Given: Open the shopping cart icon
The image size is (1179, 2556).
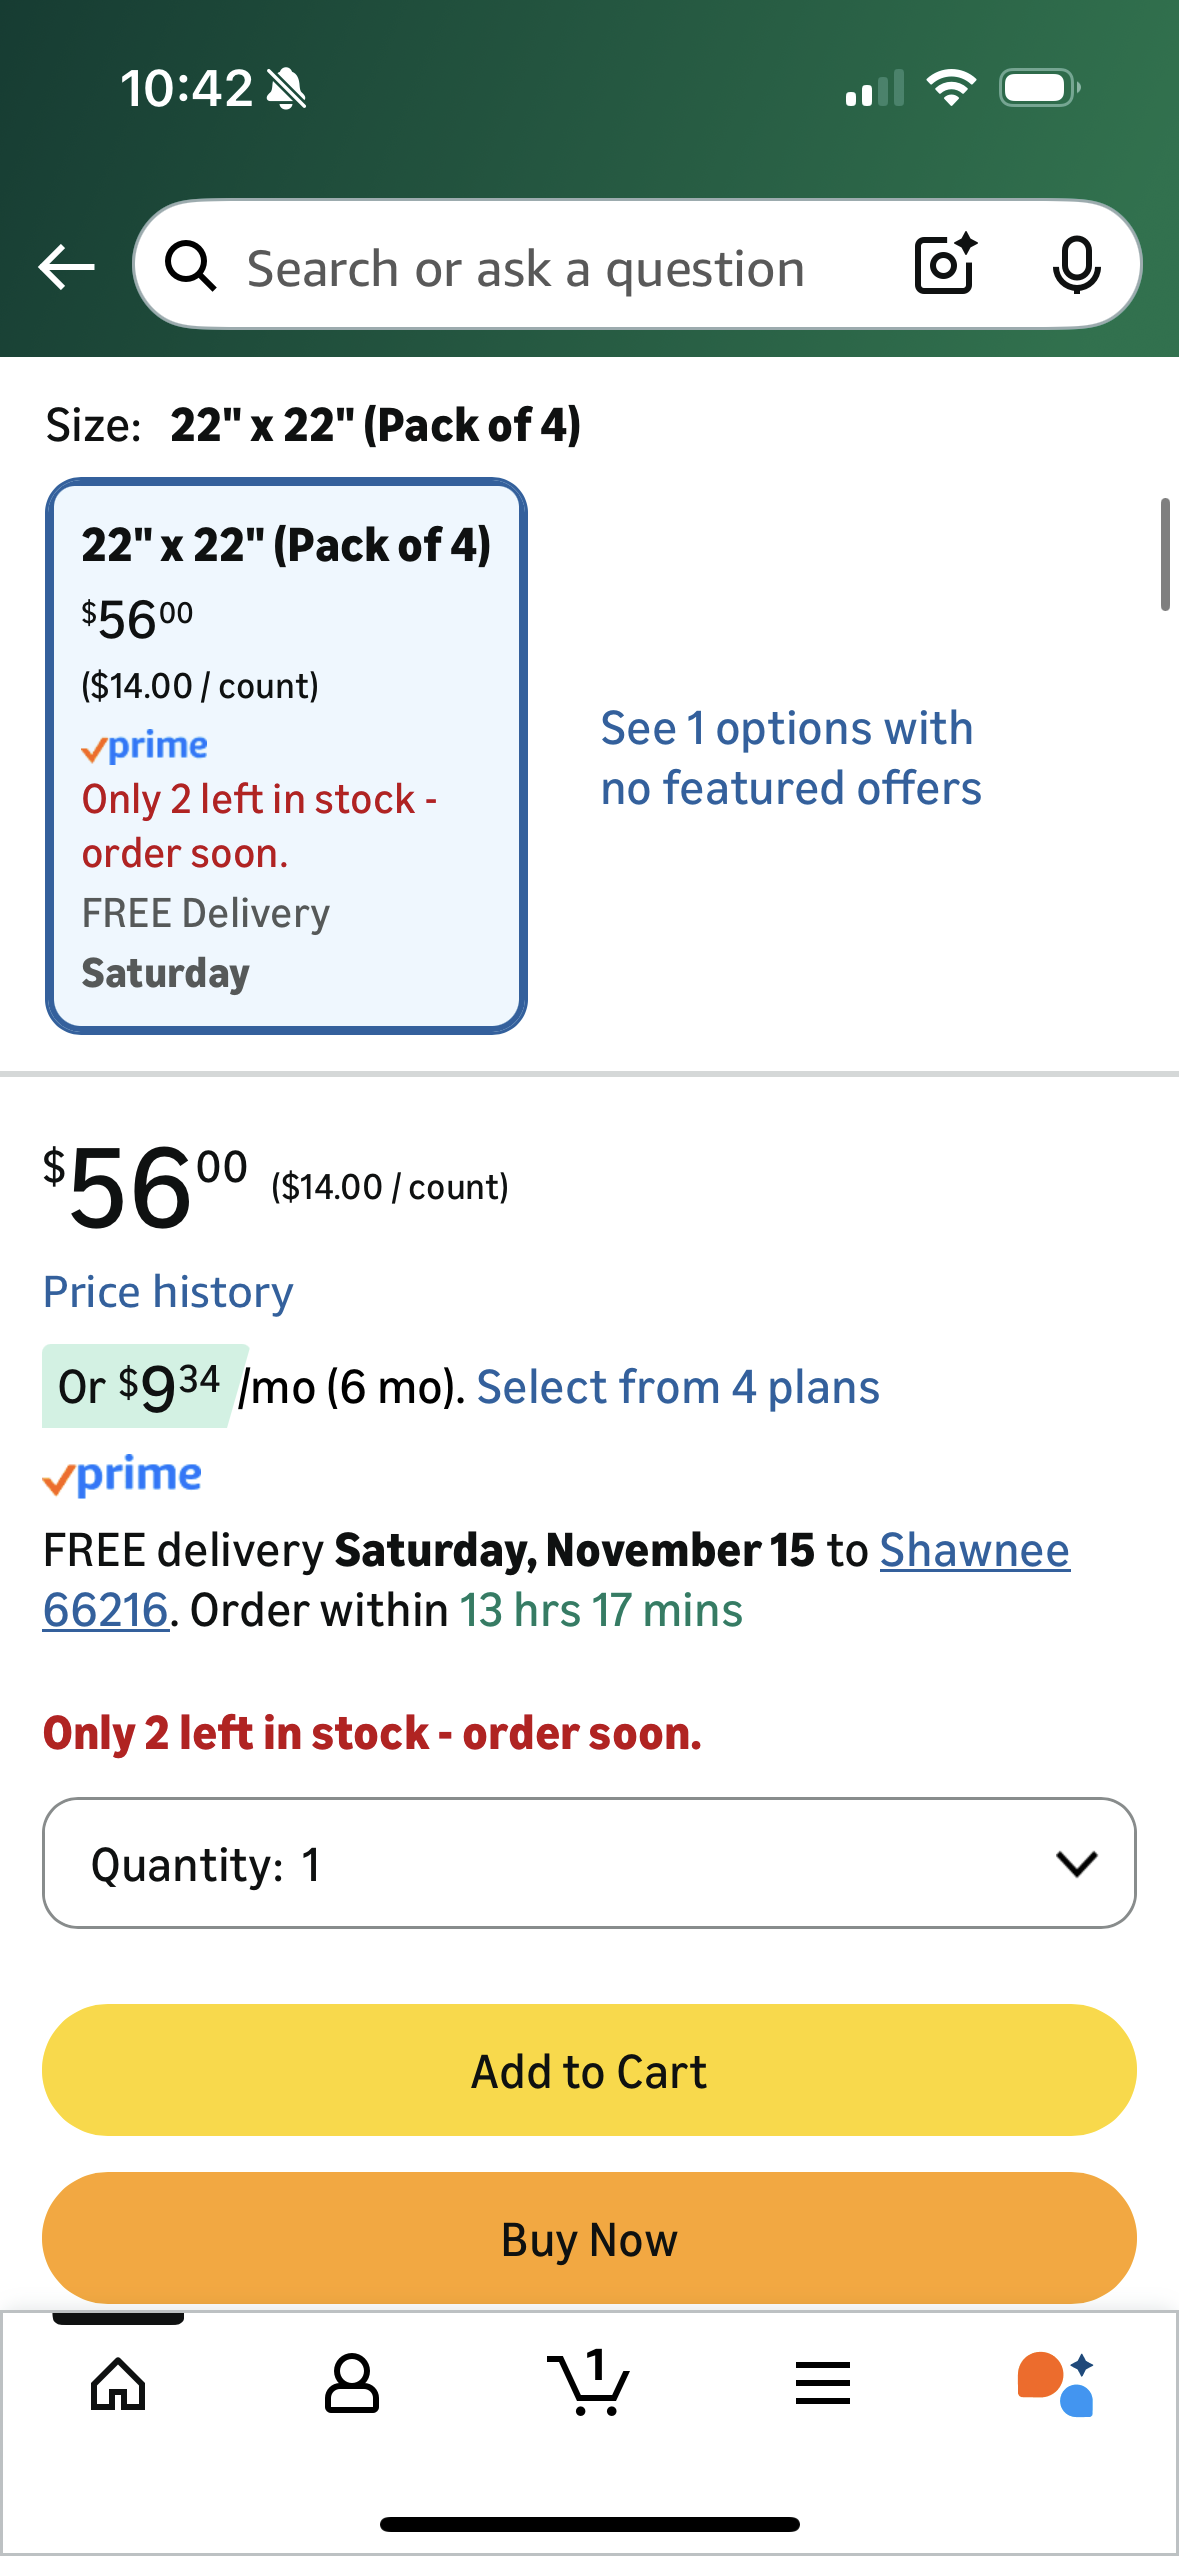Looking at the screenshot, I should (x=588, y=2384).
